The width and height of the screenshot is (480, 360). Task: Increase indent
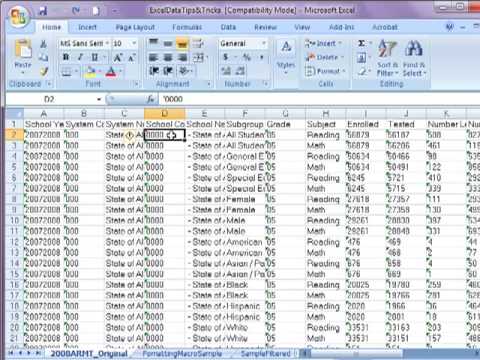coord(168,71)
